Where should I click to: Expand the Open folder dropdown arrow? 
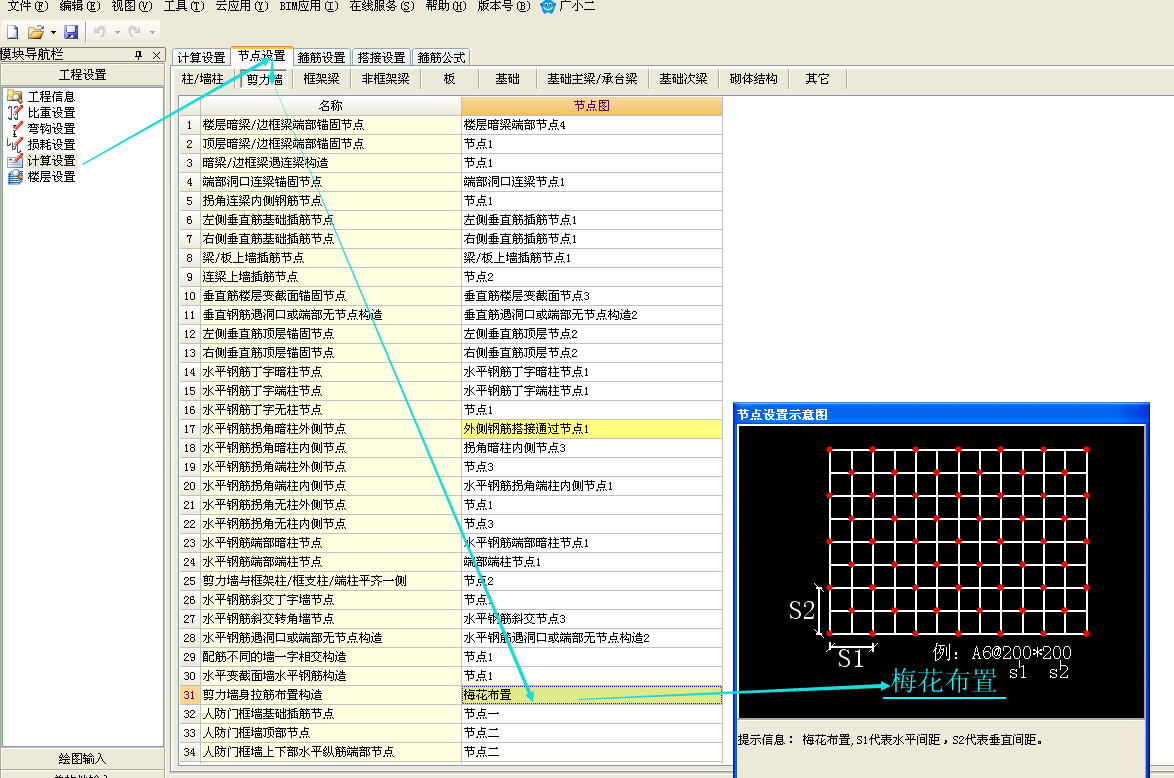pos(53,32)
